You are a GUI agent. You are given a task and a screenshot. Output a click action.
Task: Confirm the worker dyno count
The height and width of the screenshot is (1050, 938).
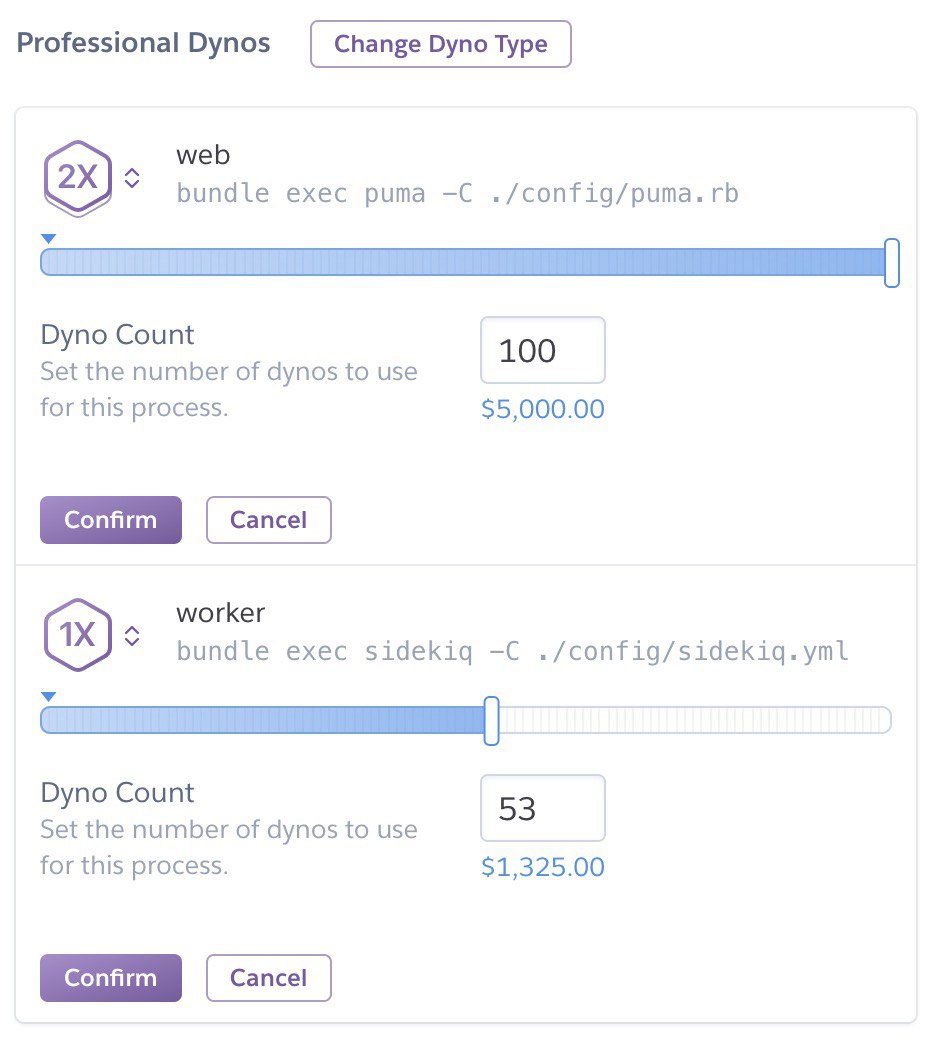tap(111, 978)
